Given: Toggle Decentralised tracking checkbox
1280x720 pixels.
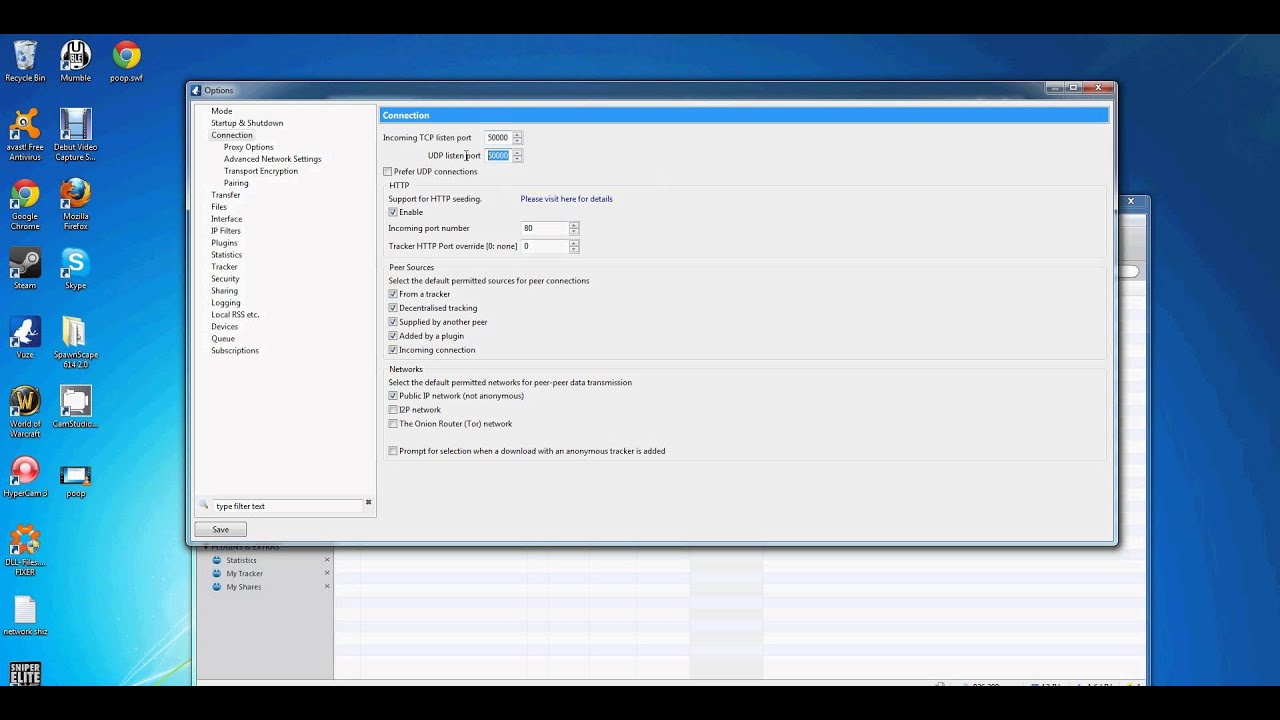Looking at the screenshot, I should coord(393,308).
